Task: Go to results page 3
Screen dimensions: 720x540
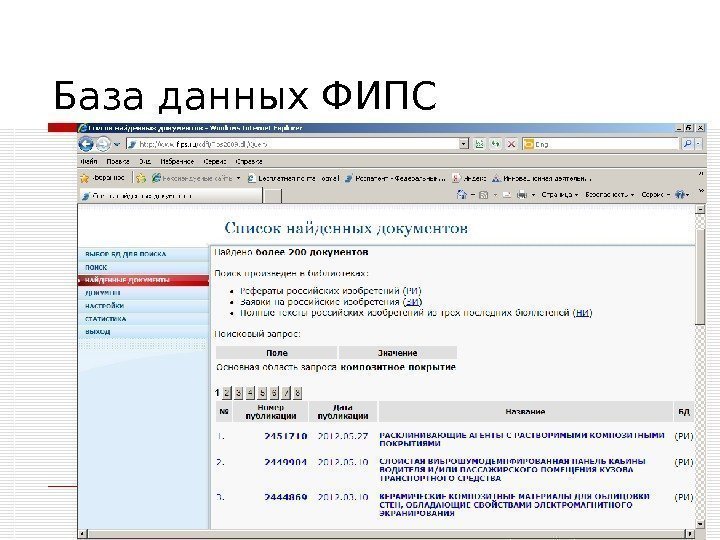Action: click(238, 393)
